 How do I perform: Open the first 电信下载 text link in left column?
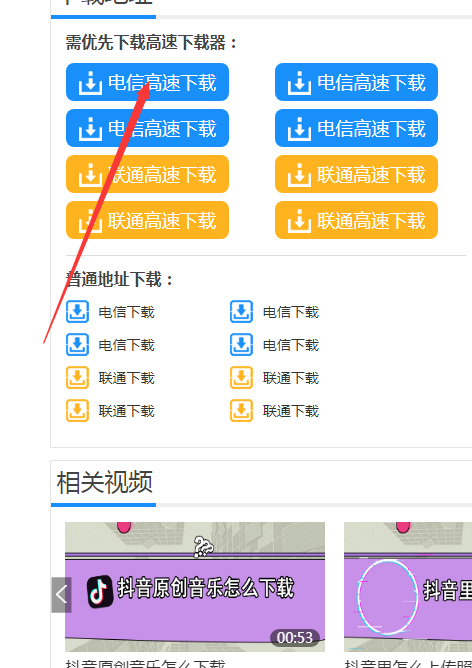pos(127,312)
